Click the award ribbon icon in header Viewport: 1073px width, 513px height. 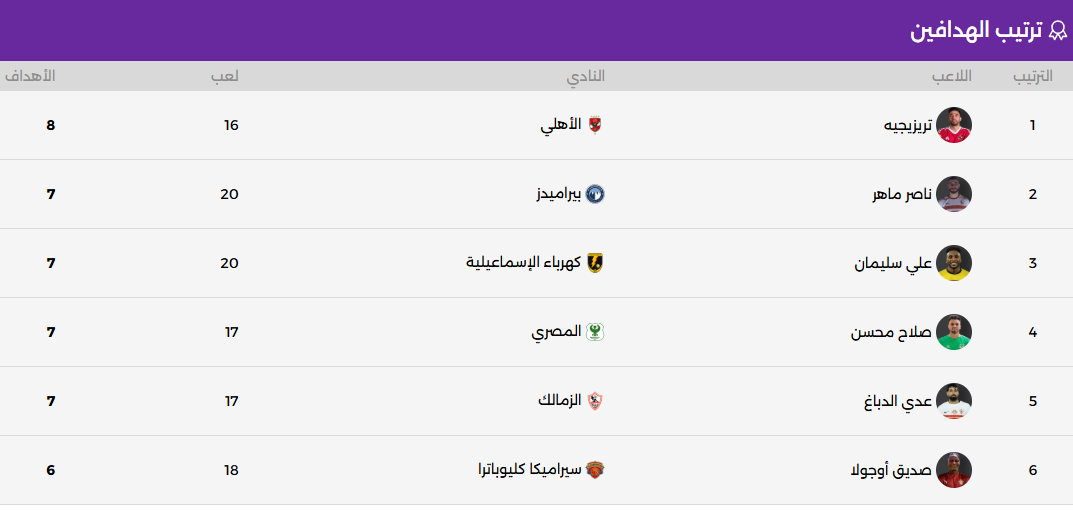pyautogui.click(x=1058, y=30)
